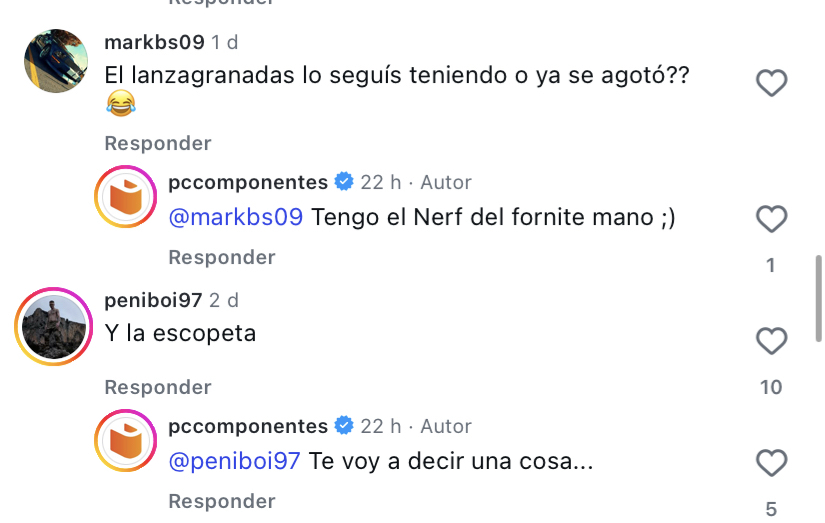The image size is (825, 523).
Task: Tap heart on "Te voy a decir una cosa" reply
Action: (x=771, y=463)
